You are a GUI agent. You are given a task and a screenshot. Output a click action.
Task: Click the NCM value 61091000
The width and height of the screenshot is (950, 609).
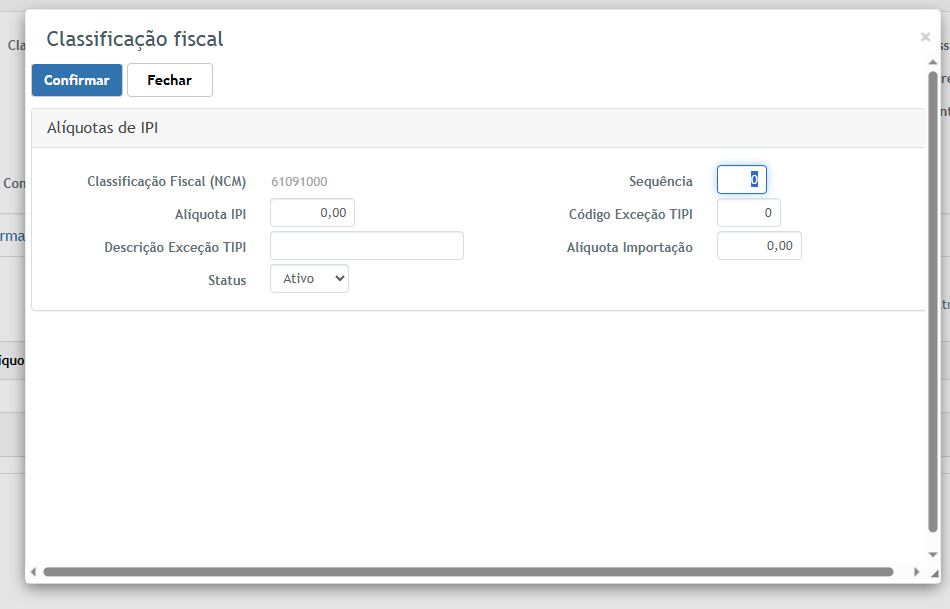click(299, 182)
